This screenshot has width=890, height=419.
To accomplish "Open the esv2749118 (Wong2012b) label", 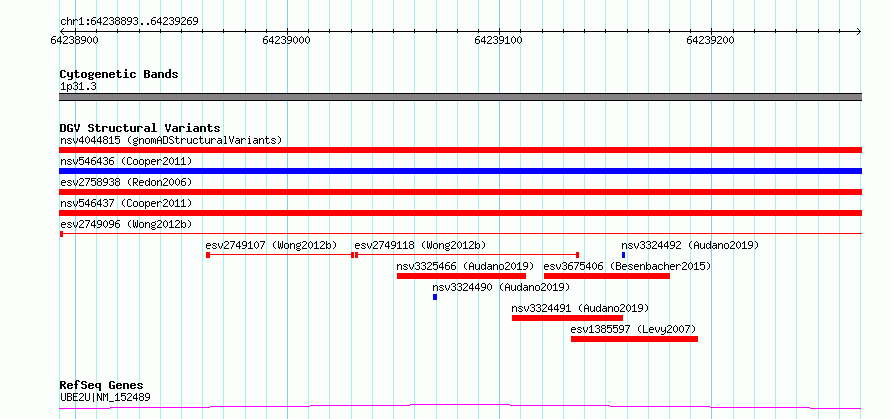I will [420, 245].
